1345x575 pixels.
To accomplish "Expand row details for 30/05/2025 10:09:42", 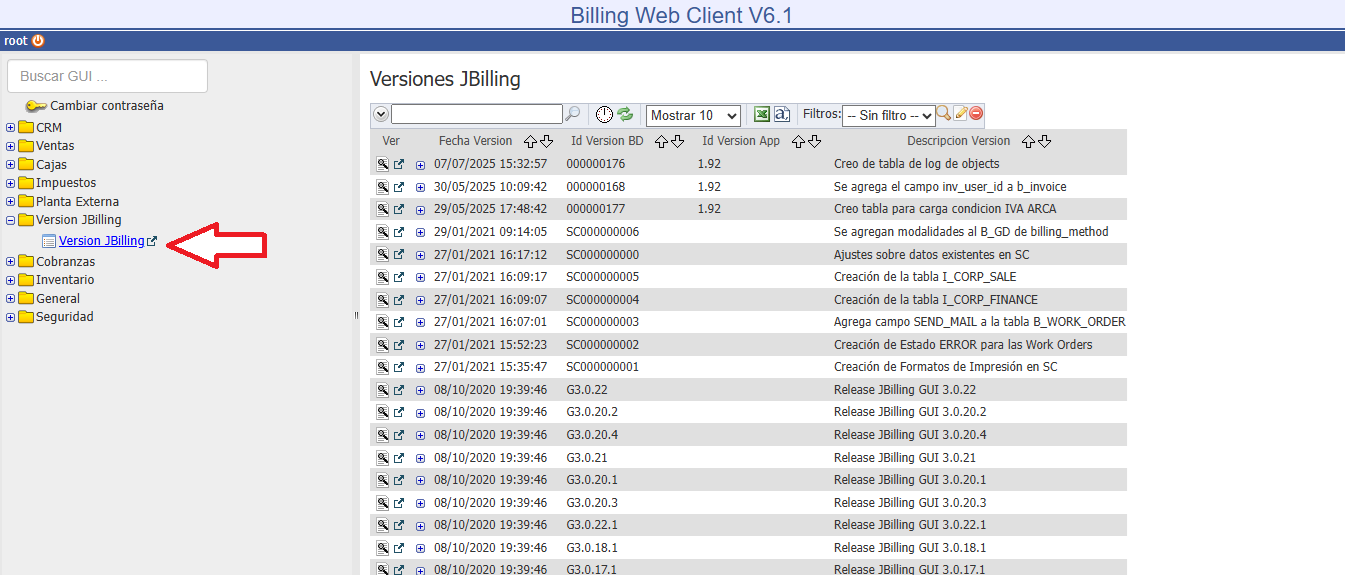I will [420, 188].
